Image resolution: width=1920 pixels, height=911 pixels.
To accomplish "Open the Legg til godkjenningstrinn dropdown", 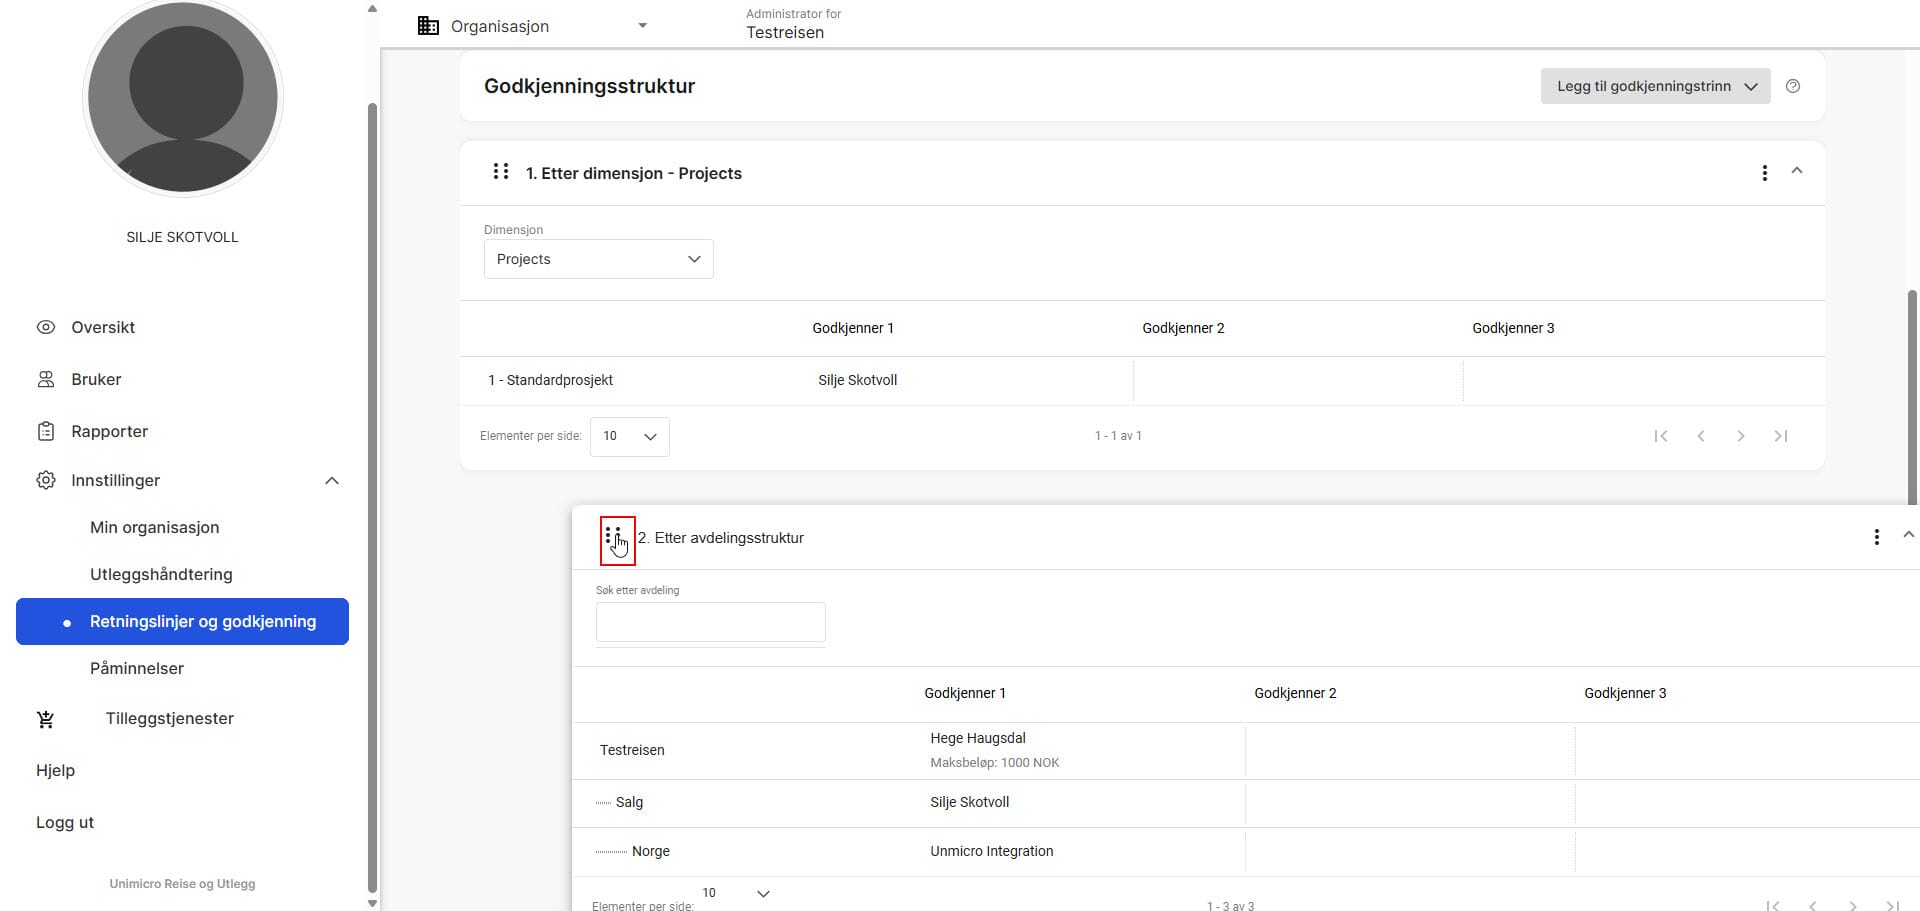I will (1655, 86).
